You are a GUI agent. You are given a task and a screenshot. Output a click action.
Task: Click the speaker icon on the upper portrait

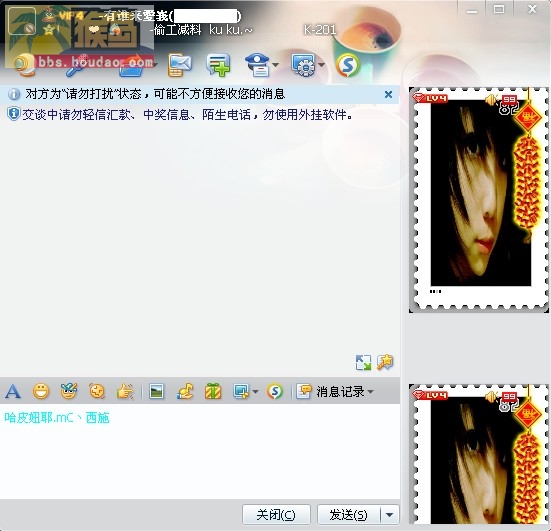491,100
